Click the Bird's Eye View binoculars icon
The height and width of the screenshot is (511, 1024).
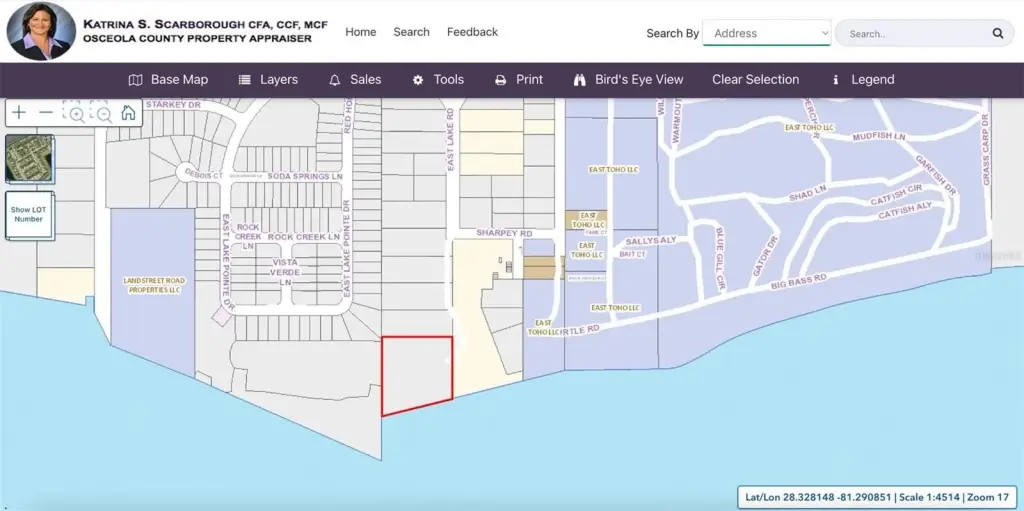pyautogui.click(x=579, y=80)
